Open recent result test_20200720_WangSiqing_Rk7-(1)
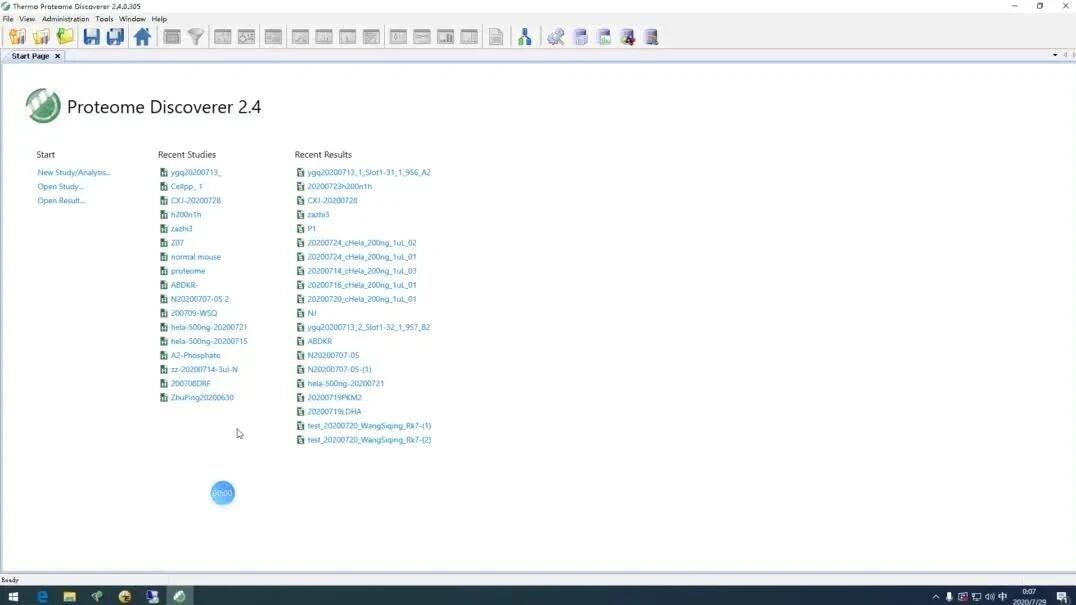The width and height of the screenshot is (1076, 605). tap(369, 425)
